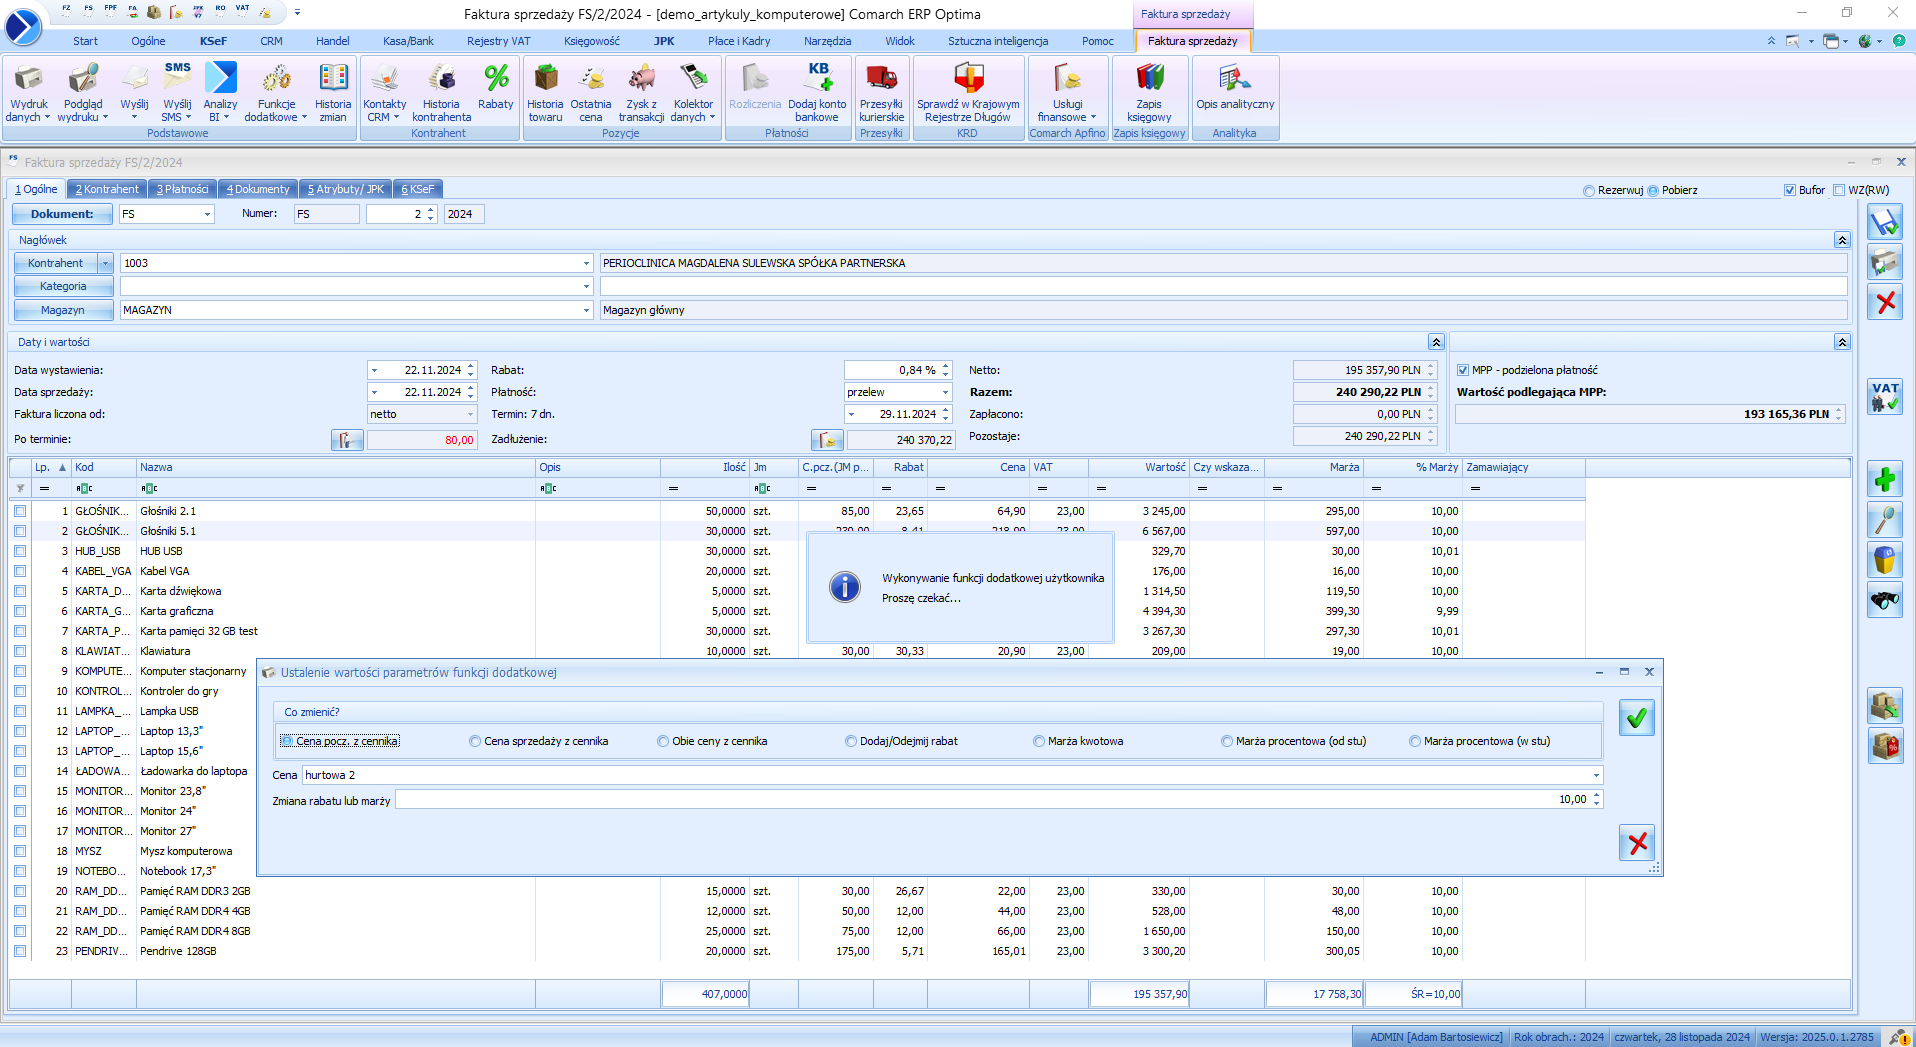Viewport: 1916px width, 1047px height.
Task: Select Dodaj/Odejmij rabat option
Action: (901, 741)
